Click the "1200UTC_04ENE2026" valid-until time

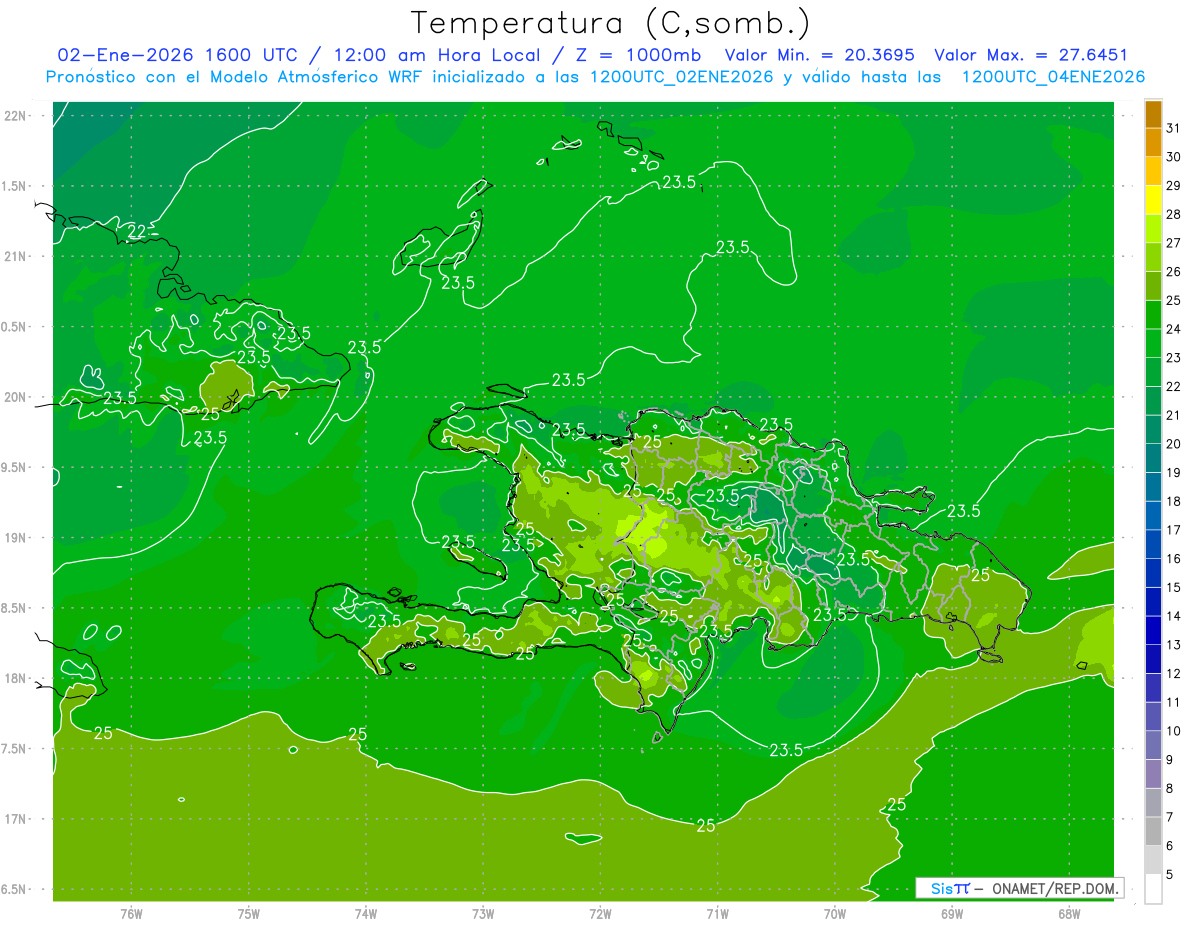pos(1053,77)
